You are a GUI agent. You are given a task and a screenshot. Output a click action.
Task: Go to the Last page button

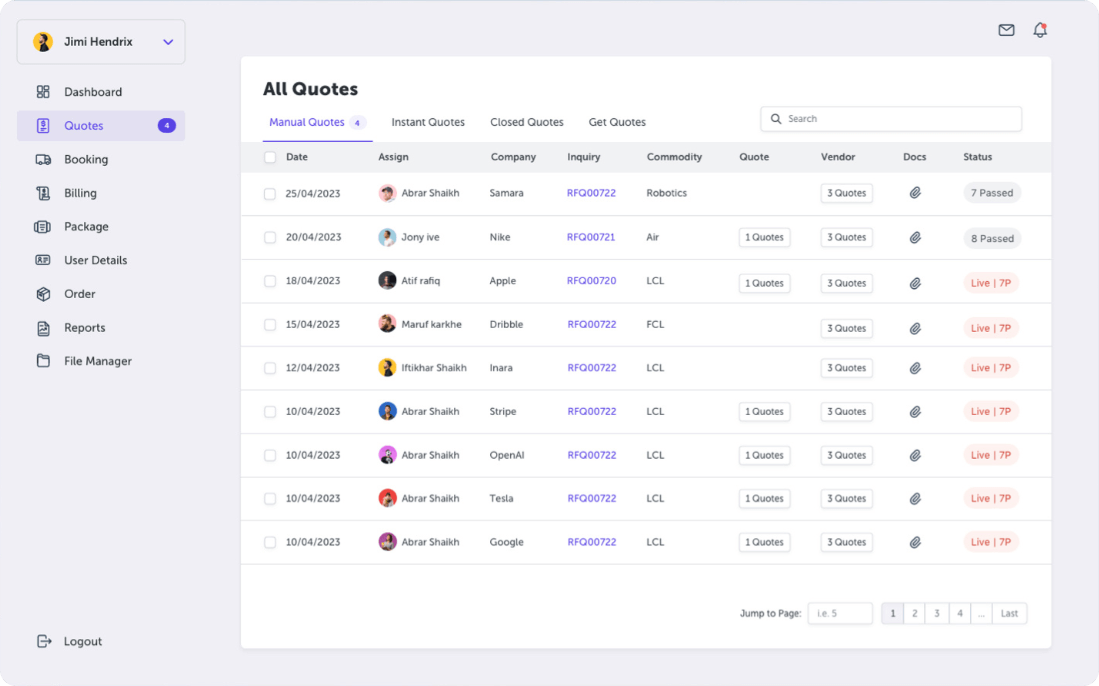tap(1009, 613)
